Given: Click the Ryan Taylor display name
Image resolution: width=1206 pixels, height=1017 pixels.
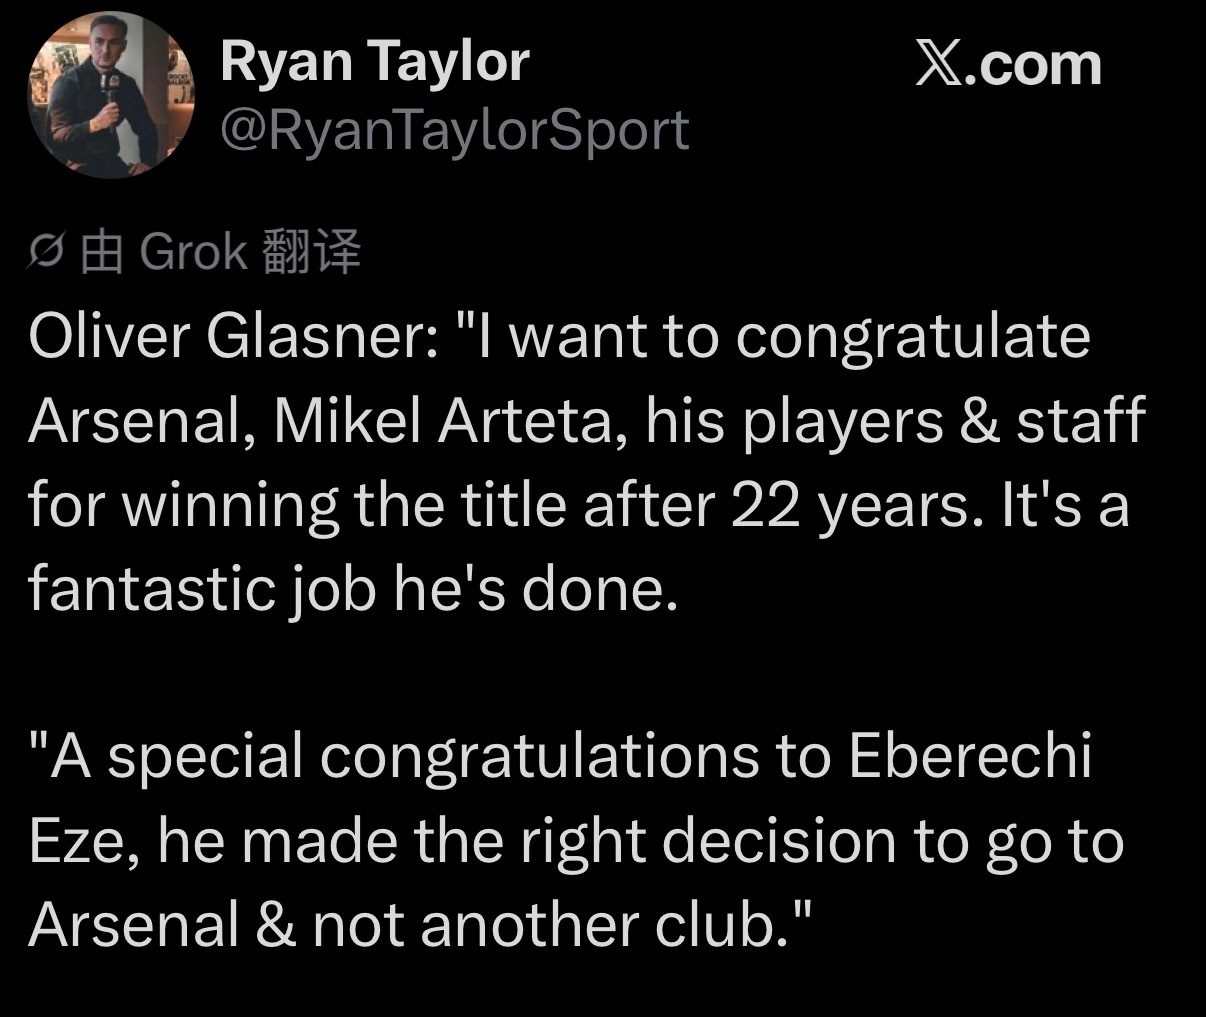Looking at the screenshot, I should click(374, 62).
